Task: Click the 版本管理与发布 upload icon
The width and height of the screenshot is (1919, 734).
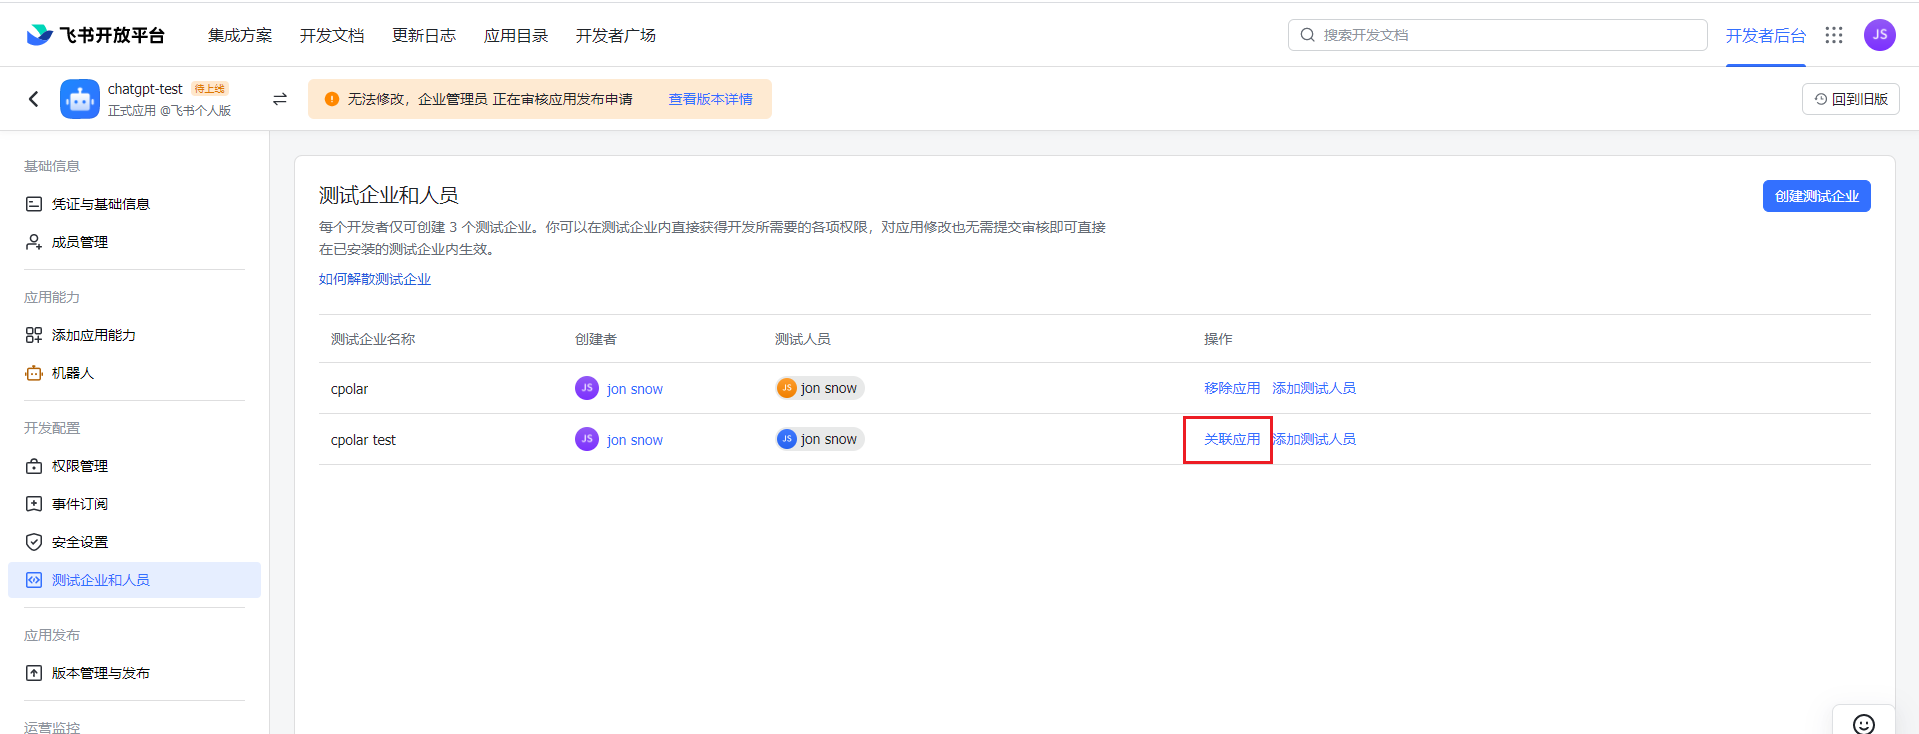Action: (x=34, y=673)
